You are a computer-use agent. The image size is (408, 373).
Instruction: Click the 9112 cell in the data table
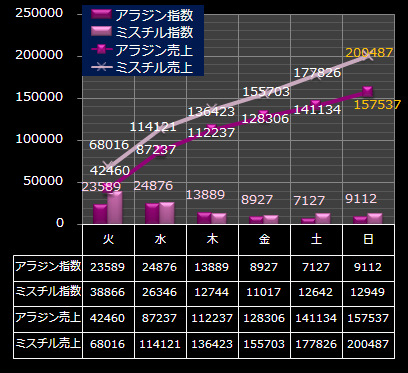pos(368,267)
